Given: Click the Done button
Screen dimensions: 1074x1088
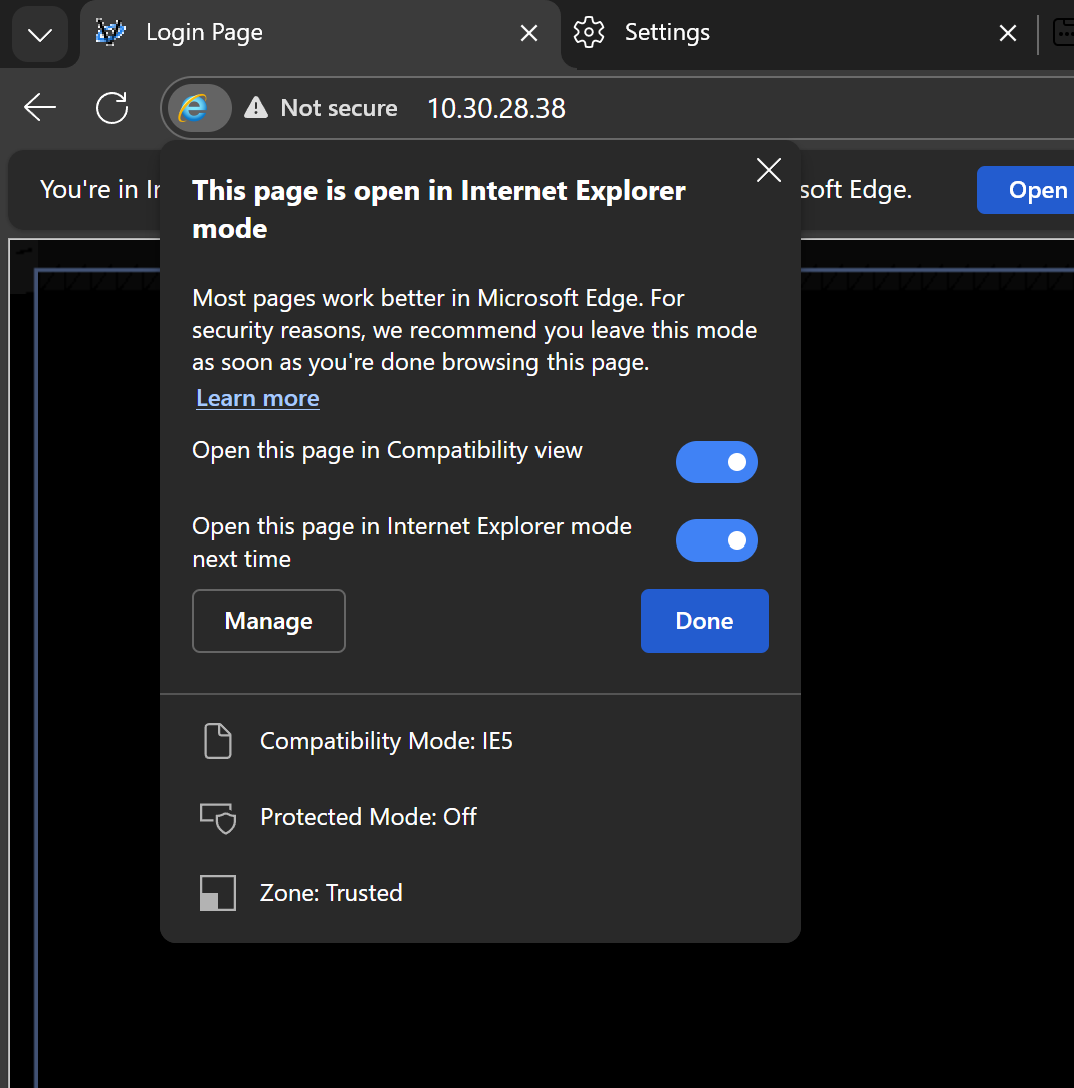Looking at the screenshot, I should click(704, 621).
